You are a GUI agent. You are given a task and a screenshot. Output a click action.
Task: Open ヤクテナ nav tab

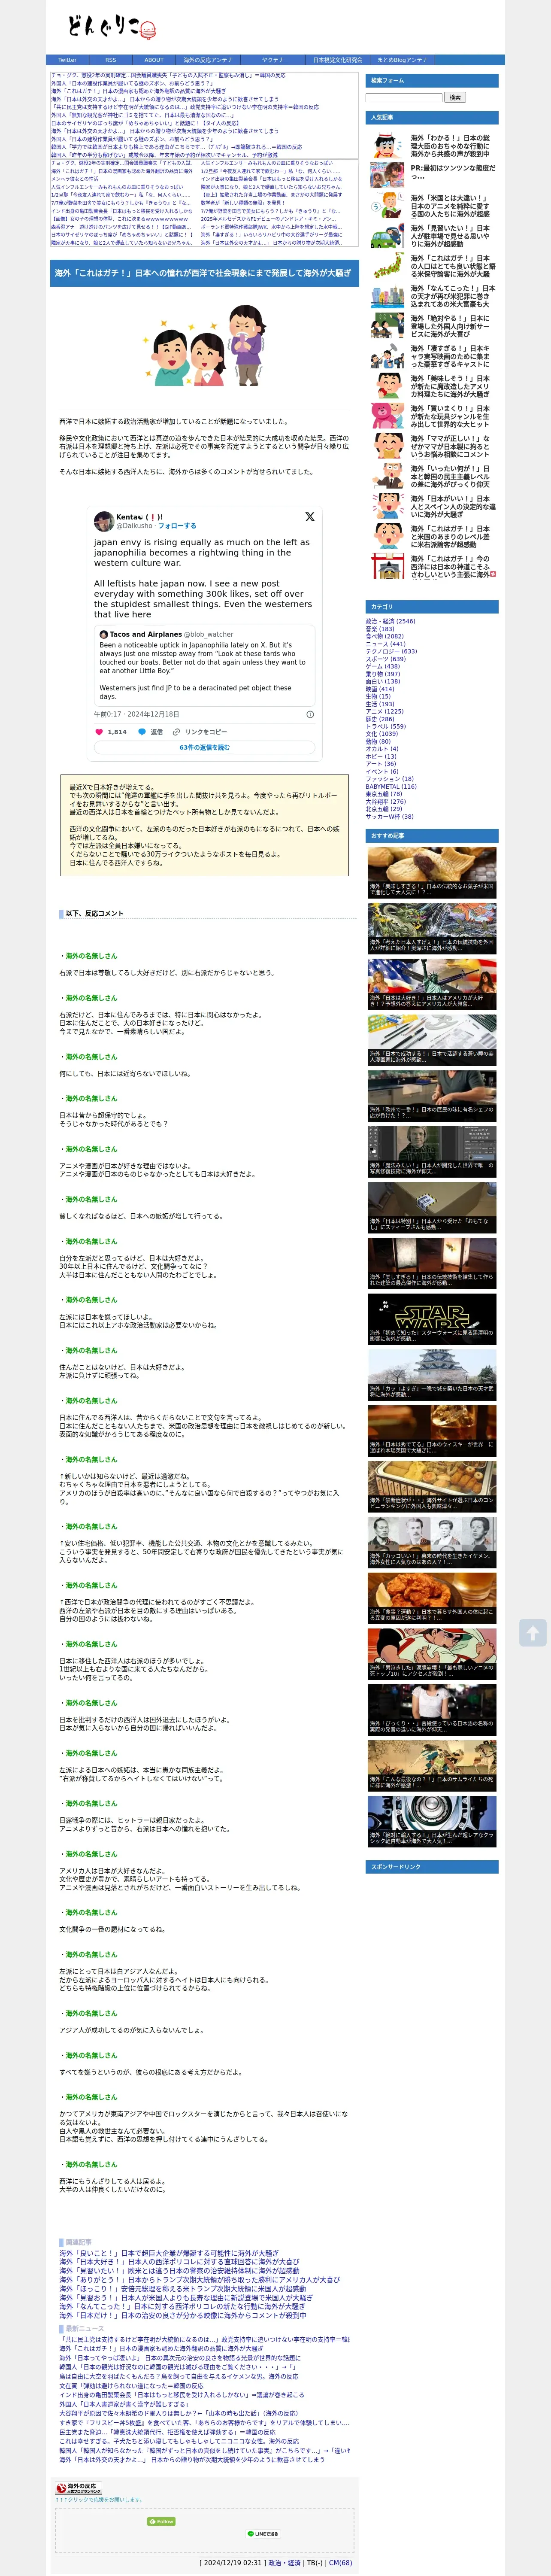[272, 60]
